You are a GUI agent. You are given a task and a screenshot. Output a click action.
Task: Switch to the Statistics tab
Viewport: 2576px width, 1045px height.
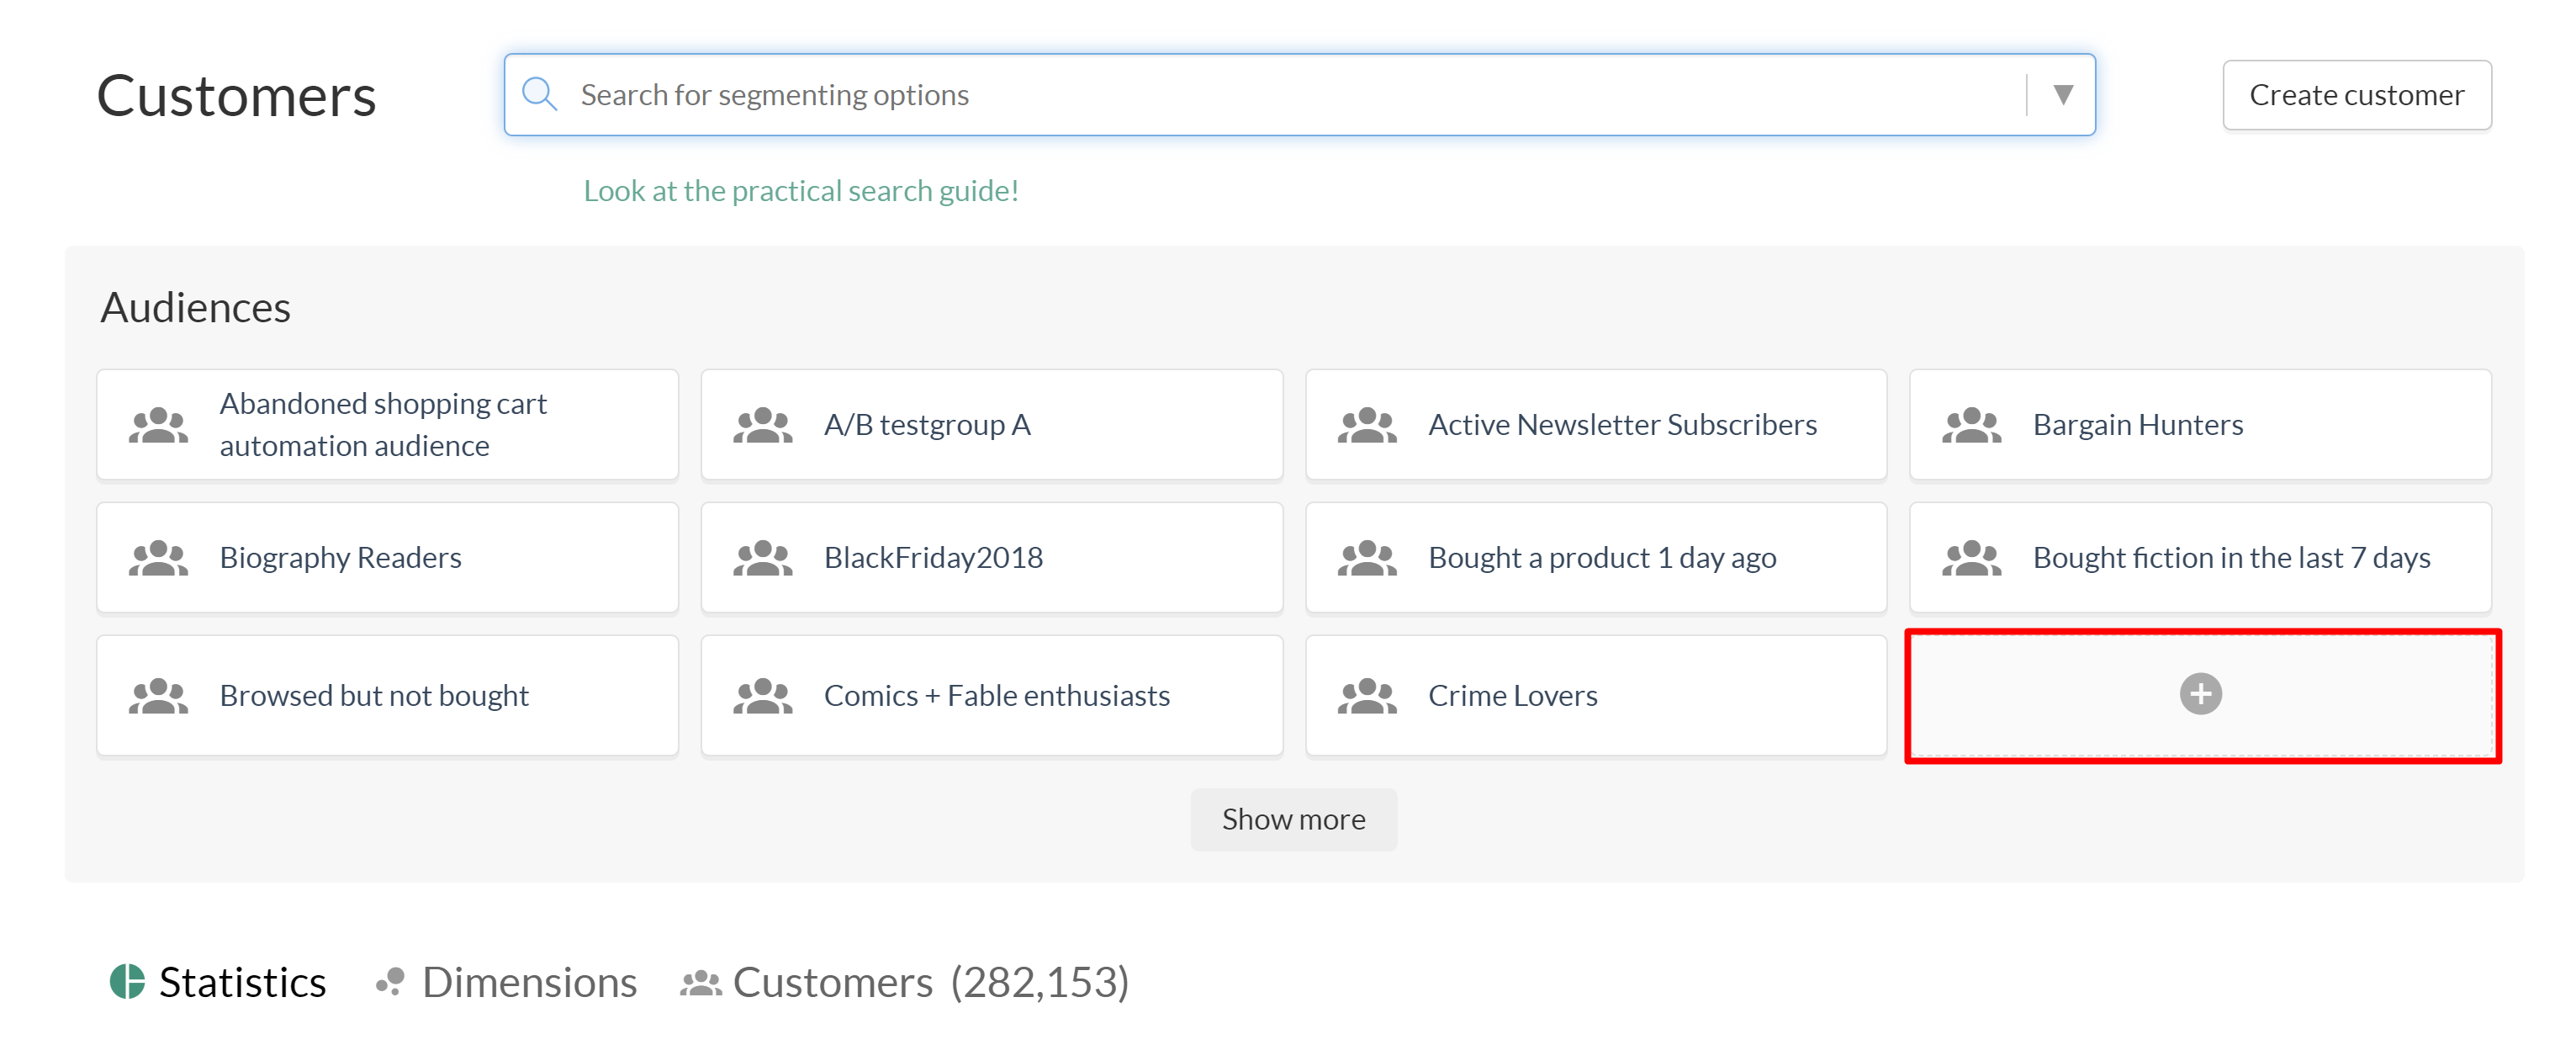pyautogui.click(x=241, y=981)
